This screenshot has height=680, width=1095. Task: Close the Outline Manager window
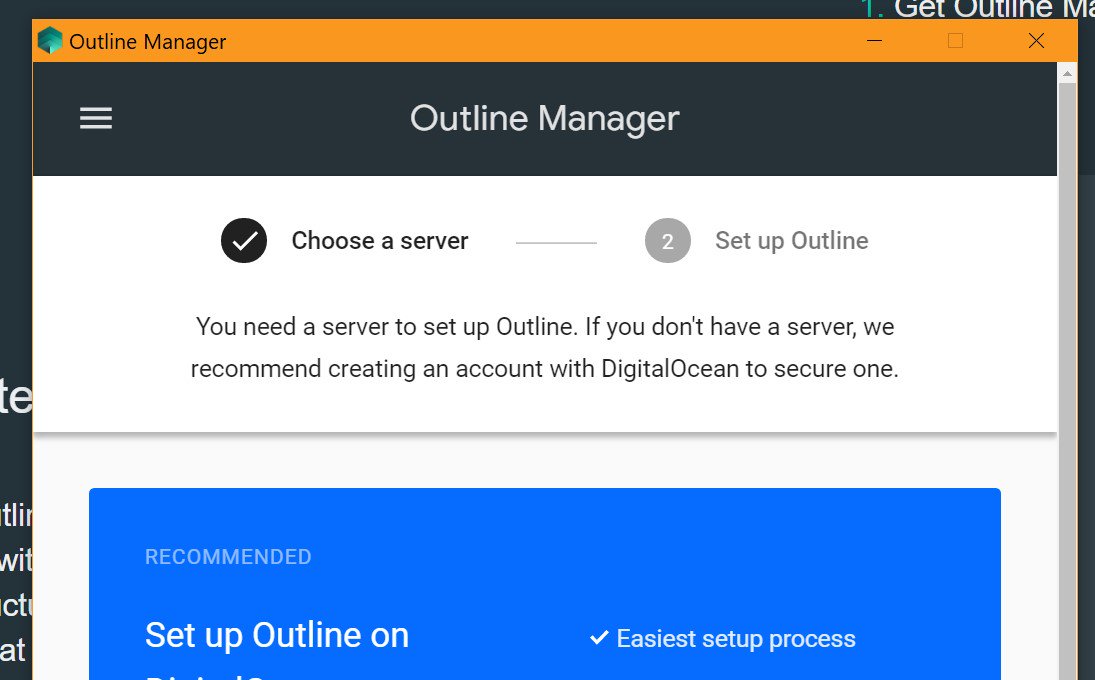1036,40
